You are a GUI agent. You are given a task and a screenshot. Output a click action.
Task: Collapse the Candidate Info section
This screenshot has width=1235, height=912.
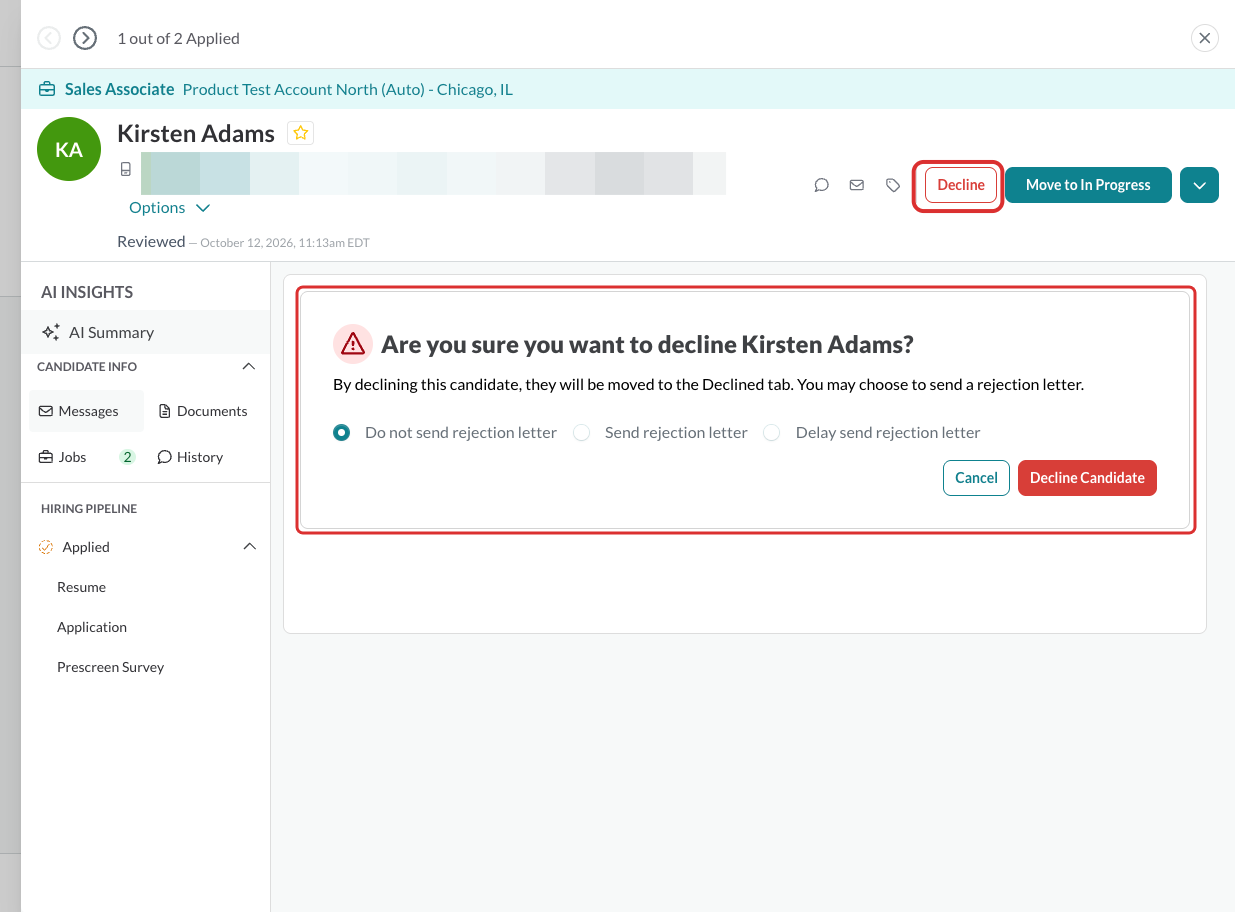pos(249,367)
